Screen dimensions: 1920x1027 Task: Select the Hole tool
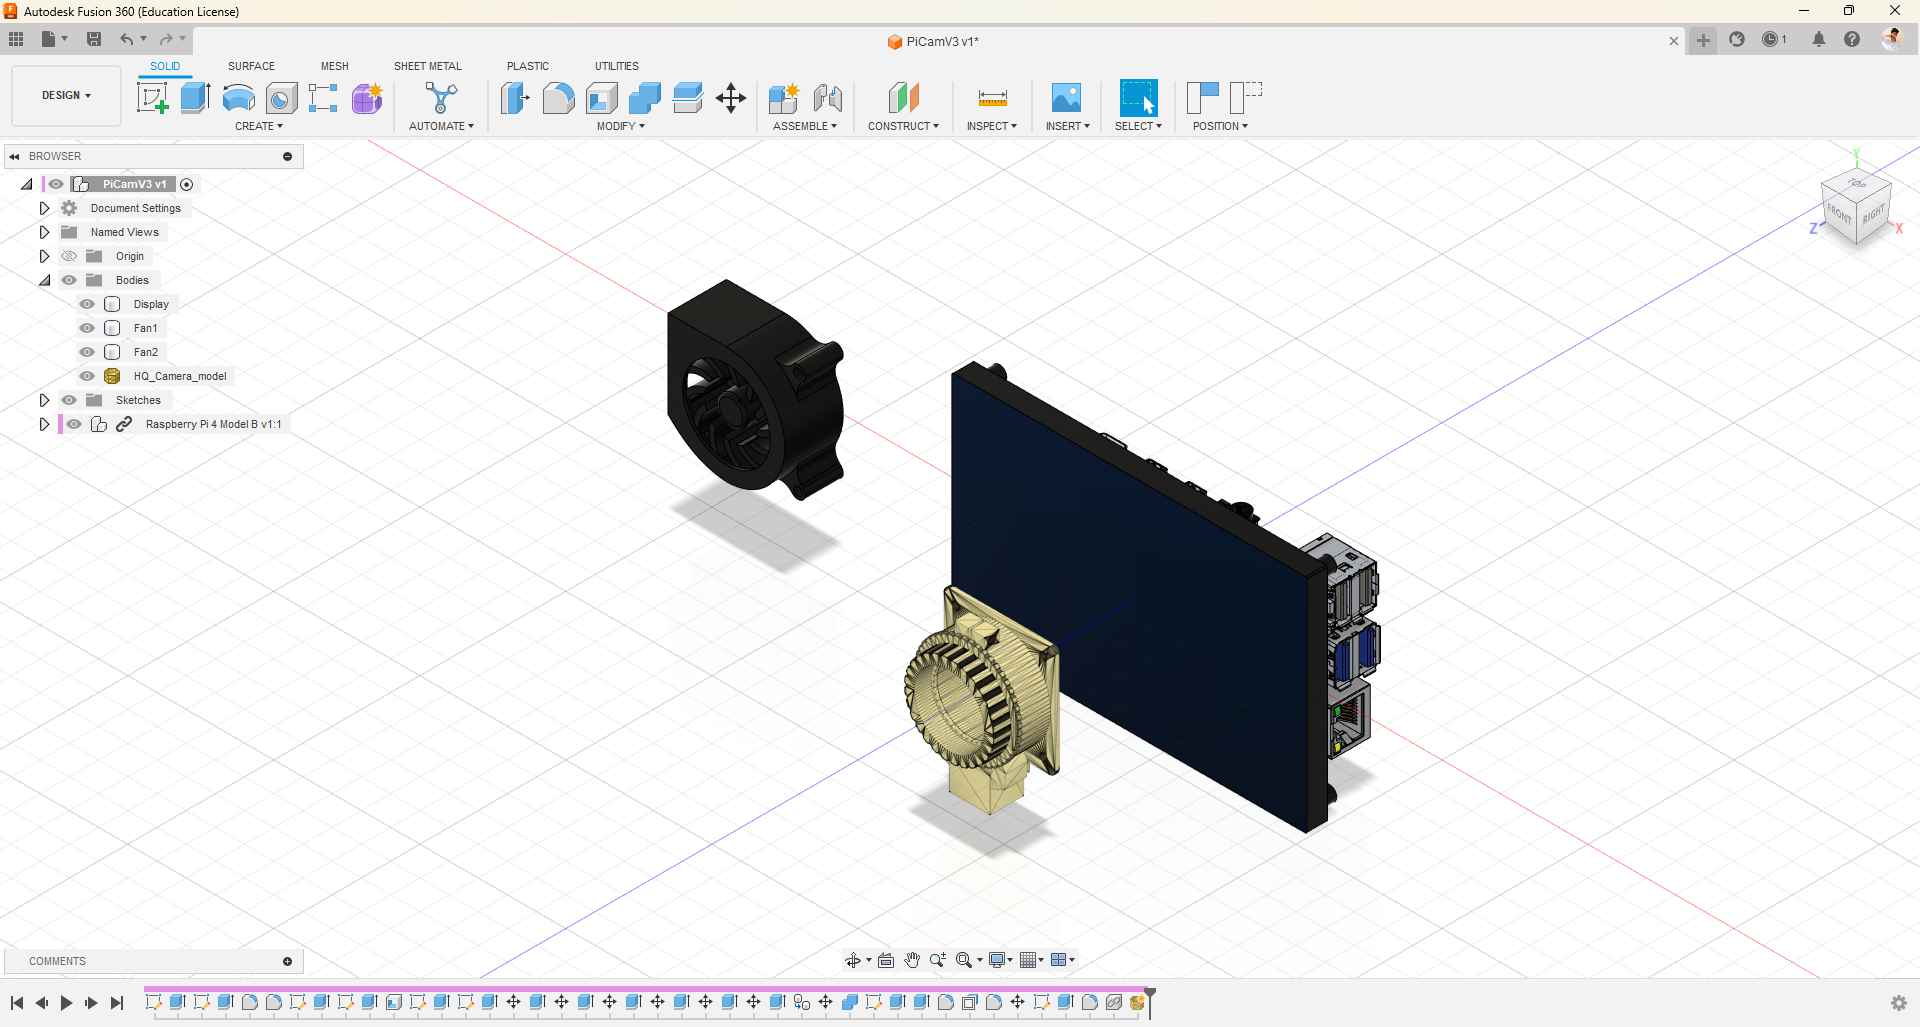[x=282, y=98]
